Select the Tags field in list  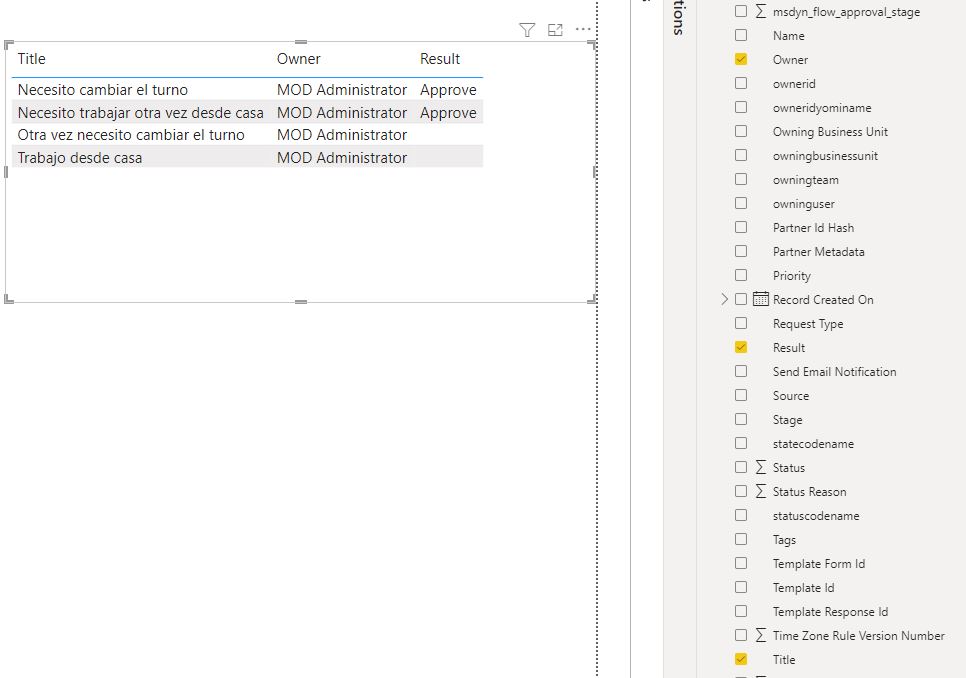point(784,539)
